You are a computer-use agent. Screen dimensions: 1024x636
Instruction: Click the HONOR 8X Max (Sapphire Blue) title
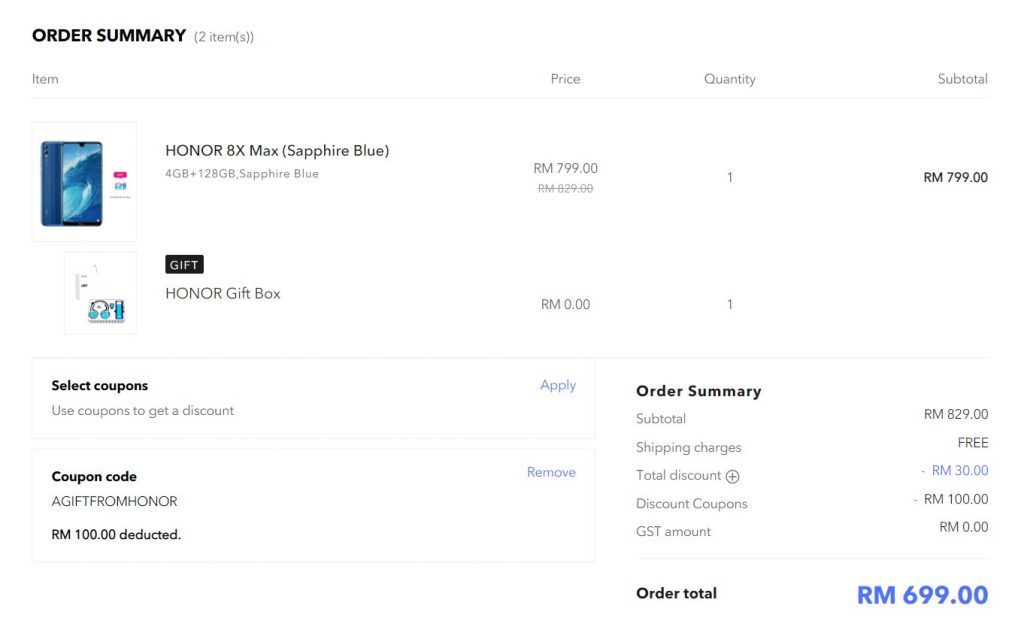[277, 151]
